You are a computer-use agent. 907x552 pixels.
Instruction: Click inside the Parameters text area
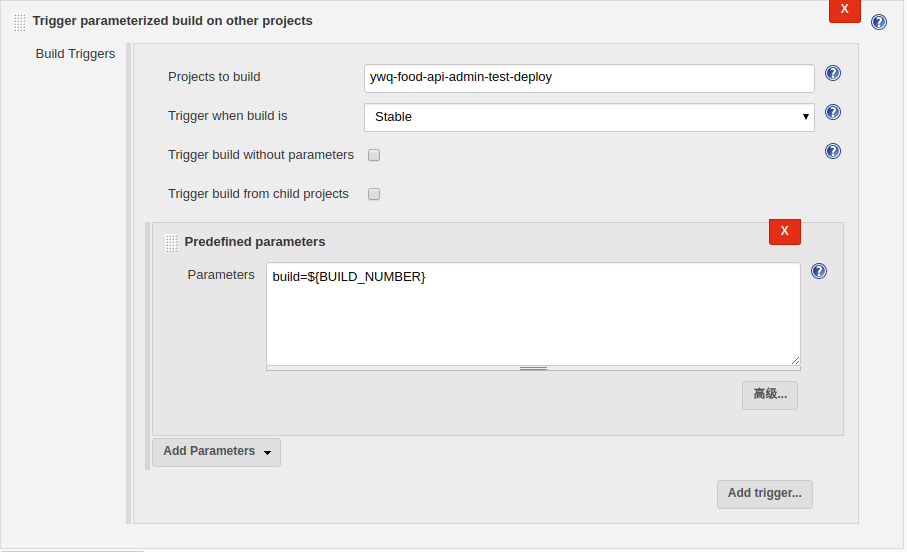point(533,314)
